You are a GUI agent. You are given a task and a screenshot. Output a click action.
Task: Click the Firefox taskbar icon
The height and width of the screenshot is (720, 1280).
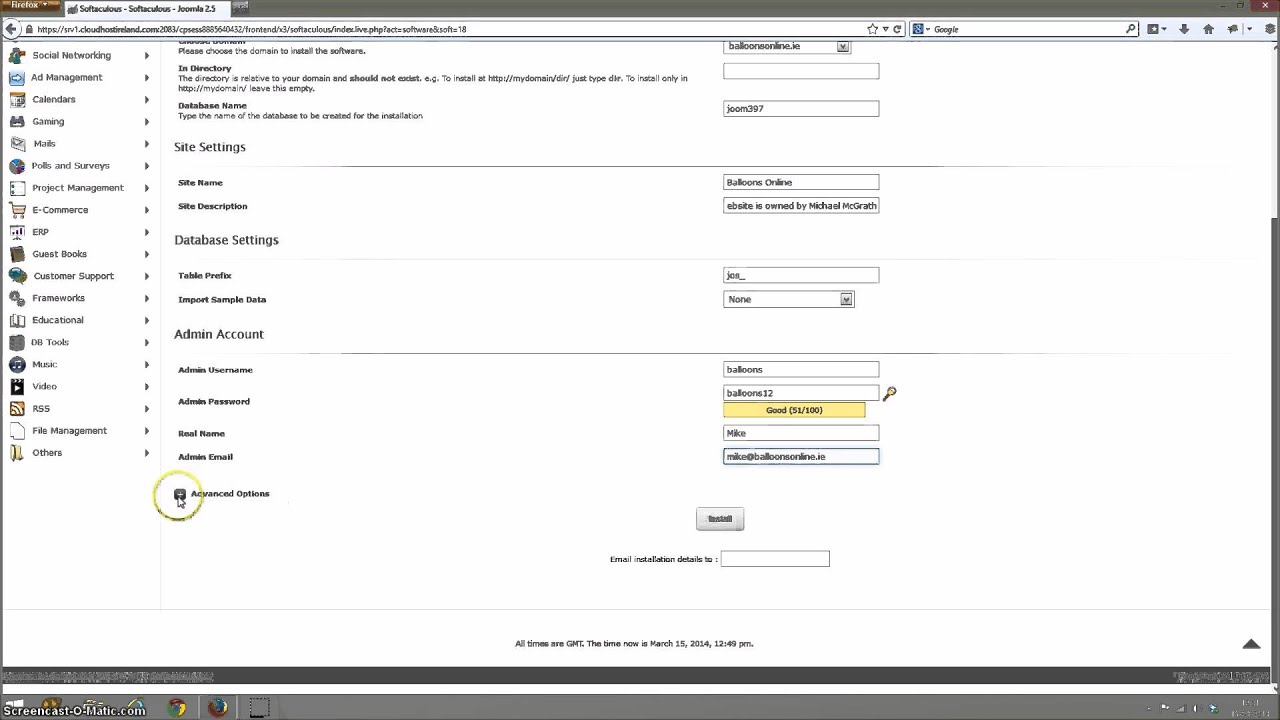(x=217, y=708)
